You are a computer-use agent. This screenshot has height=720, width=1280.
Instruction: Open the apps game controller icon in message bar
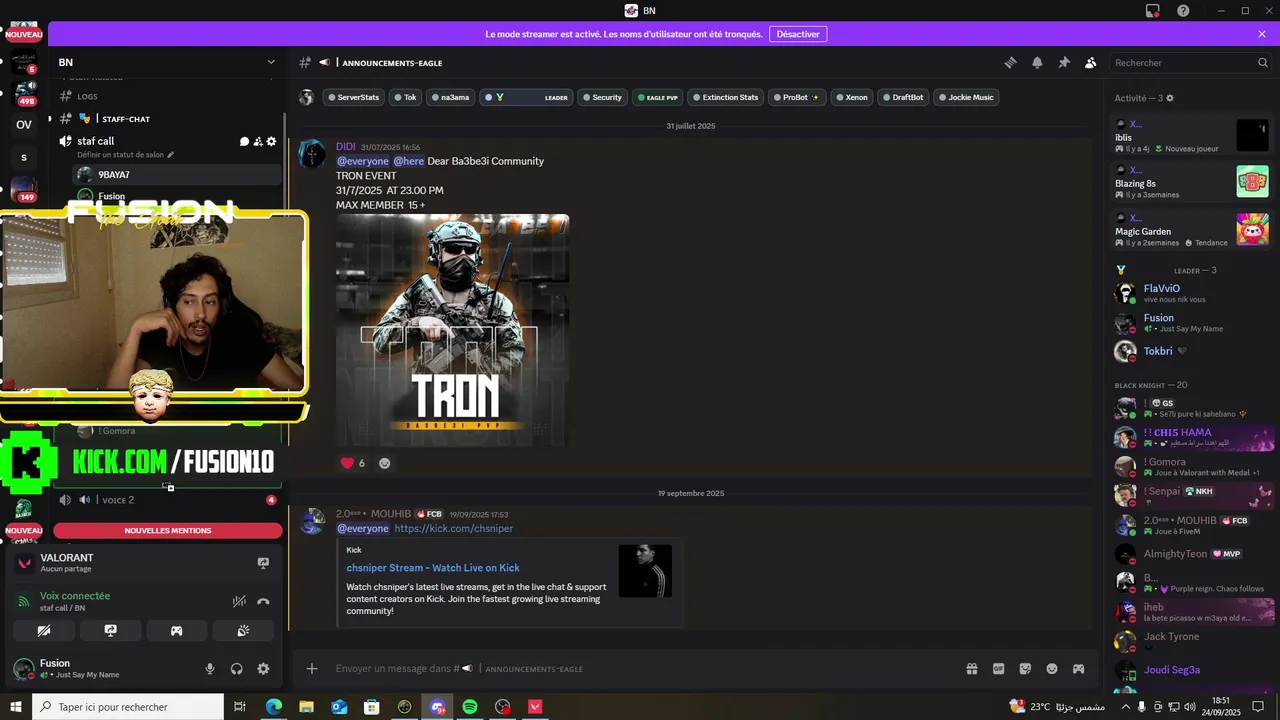(1079, 669)
